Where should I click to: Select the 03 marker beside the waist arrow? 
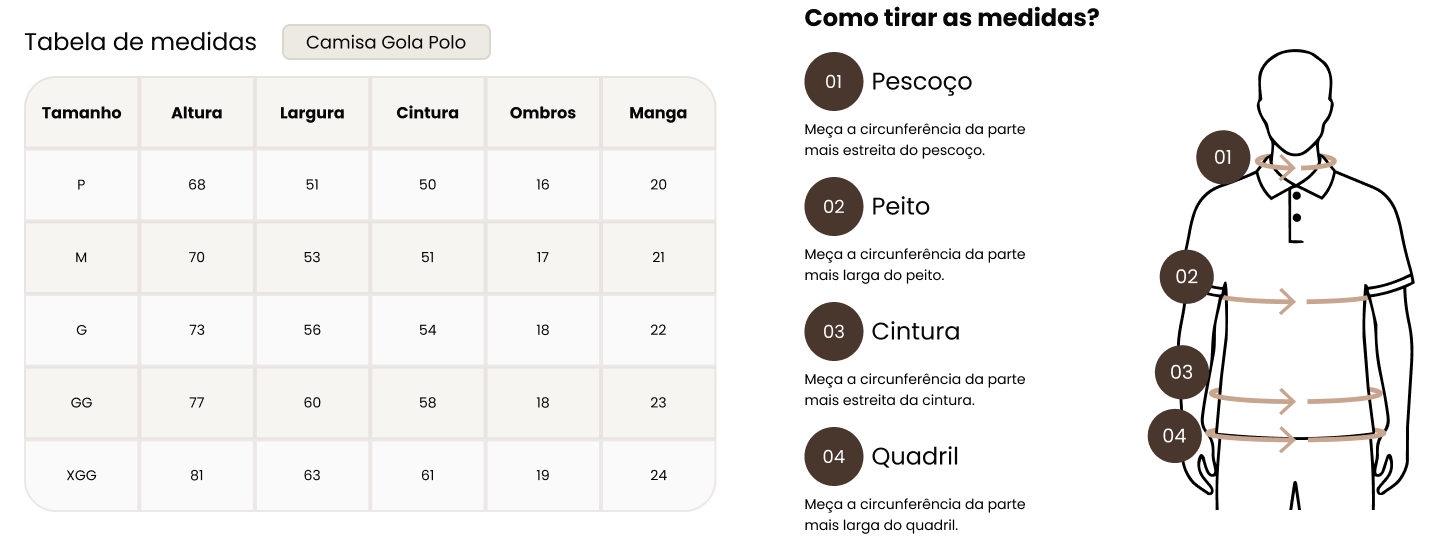pyautogui.click(x=1181, y=372)
